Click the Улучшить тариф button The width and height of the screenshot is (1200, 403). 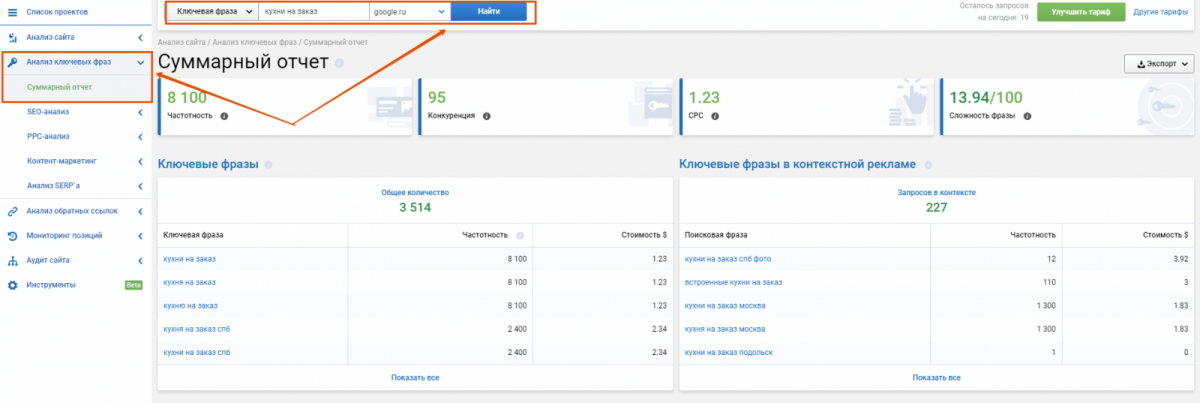(1080, 12)
